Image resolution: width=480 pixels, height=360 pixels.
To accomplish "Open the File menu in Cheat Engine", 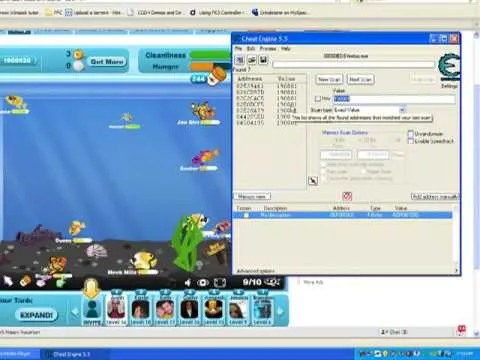I will click(x=238, y=49).
